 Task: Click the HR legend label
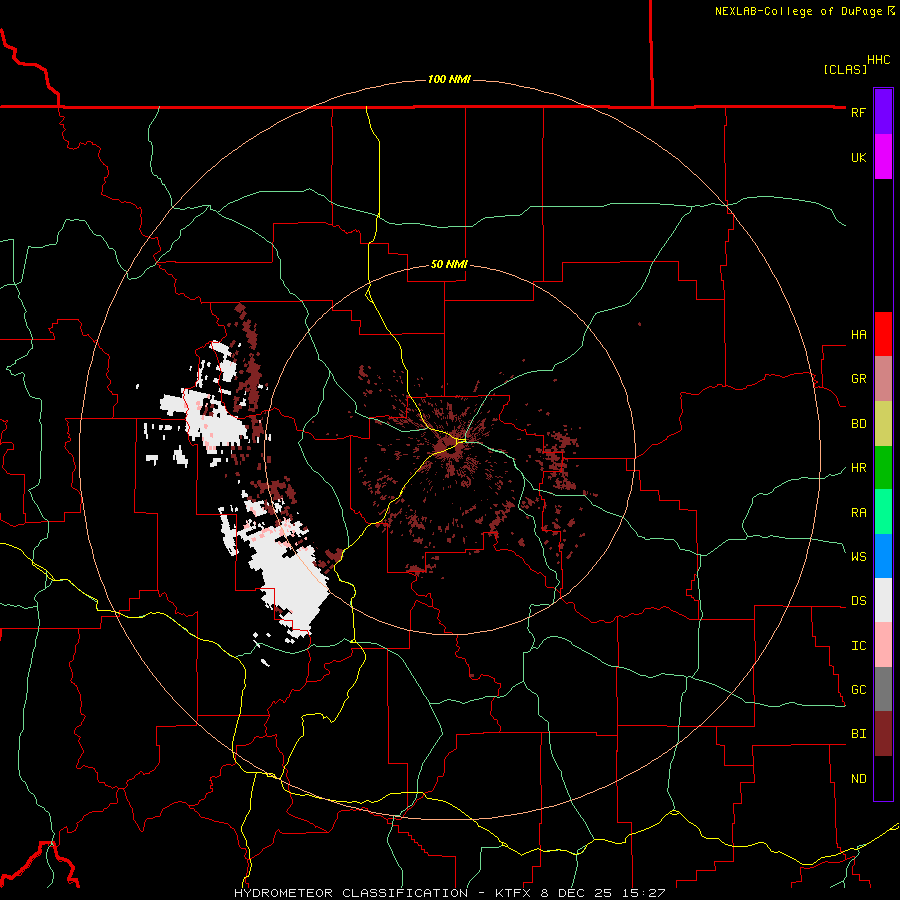click(x=858, y=468)
